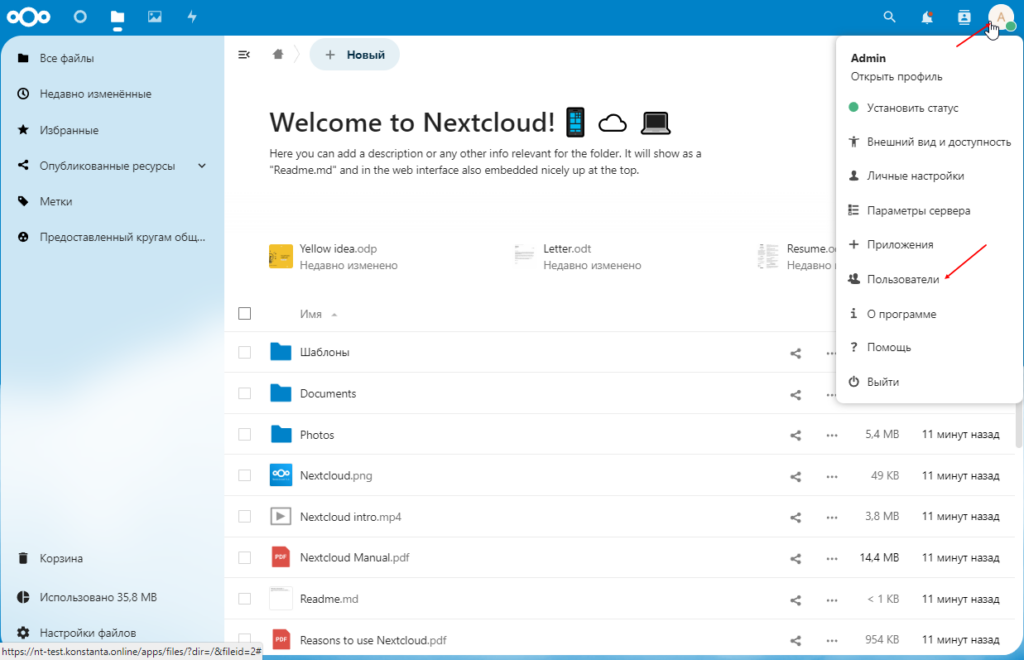Open more actions for Readme.md
1024x660 pixels.
[x=831, y=599]
